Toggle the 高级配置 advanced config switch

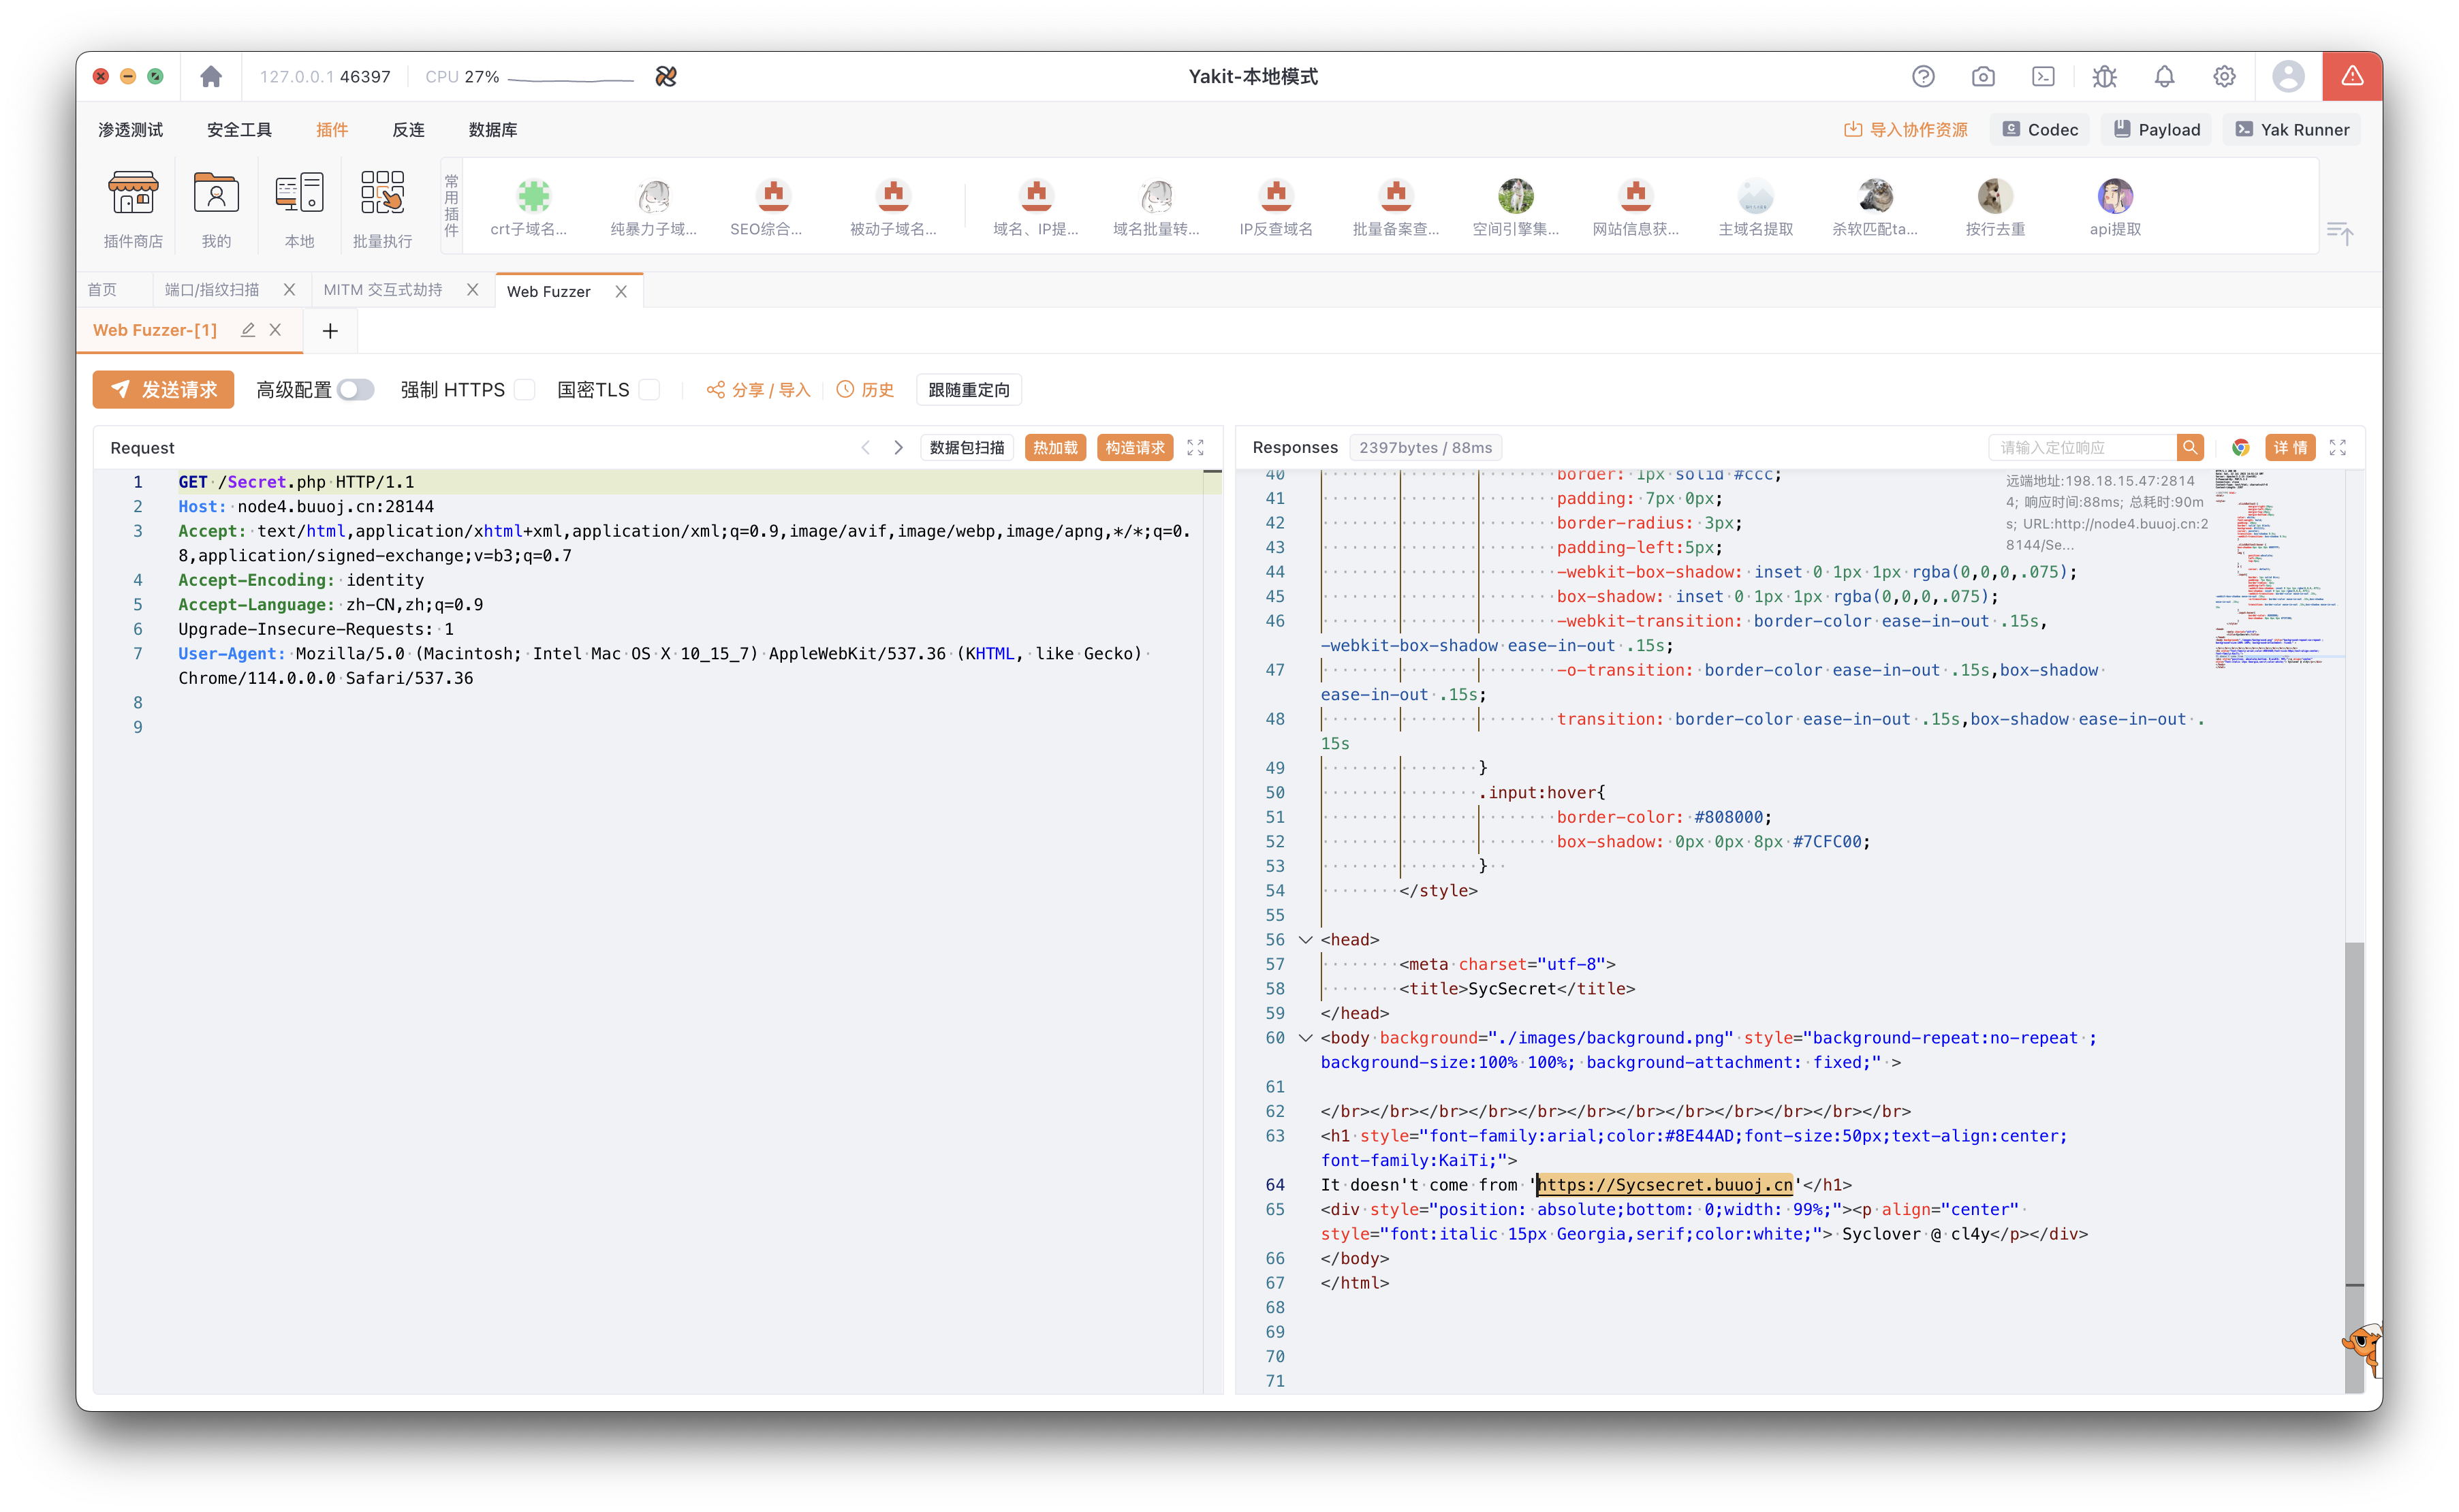(x=355, y=390)
